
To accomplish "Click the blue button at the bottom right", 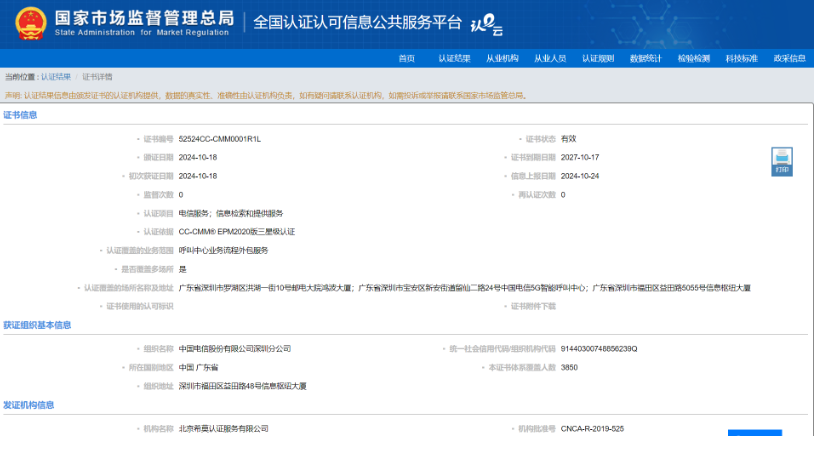I will click(755, 433).
